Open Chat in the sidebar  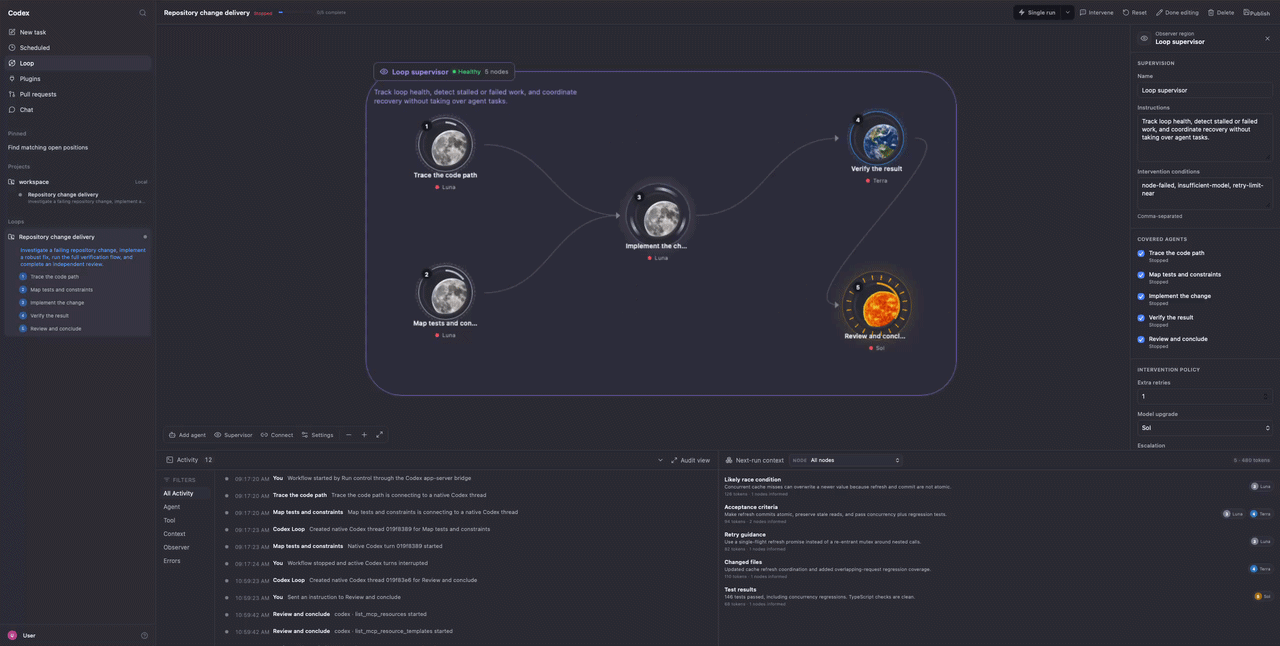tap(78, 110)
